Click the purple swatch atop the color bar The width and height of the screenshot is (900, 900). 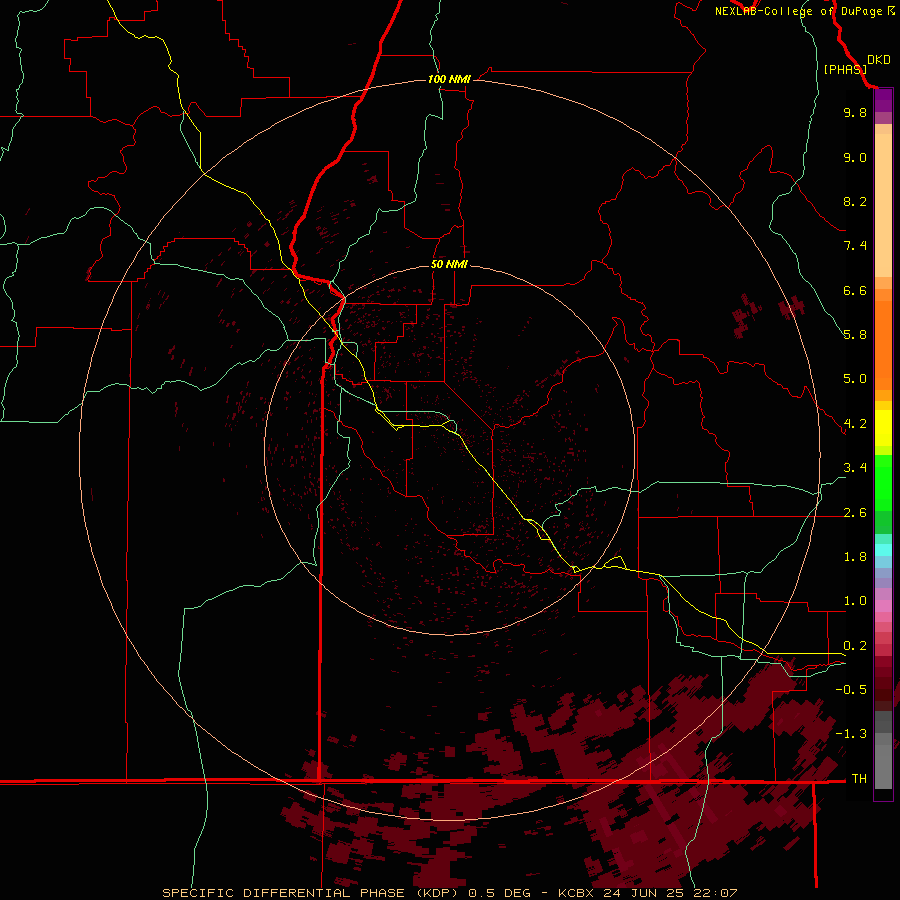coord(883,101)
